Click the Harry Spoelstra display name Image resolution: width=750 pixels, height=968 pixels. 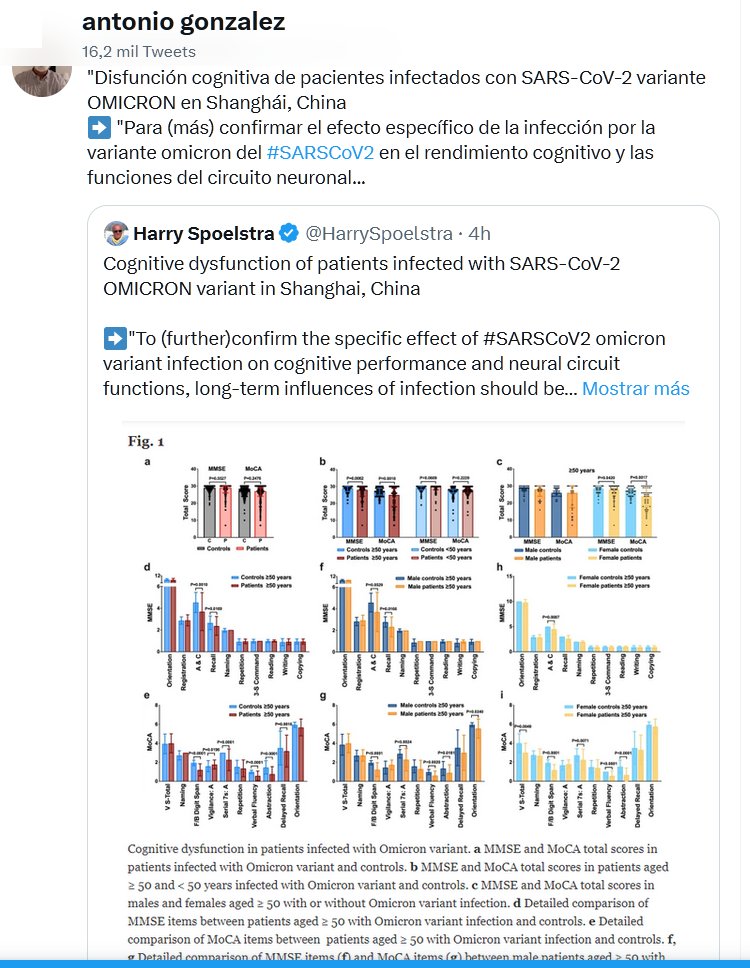click(x=202, y=234)
